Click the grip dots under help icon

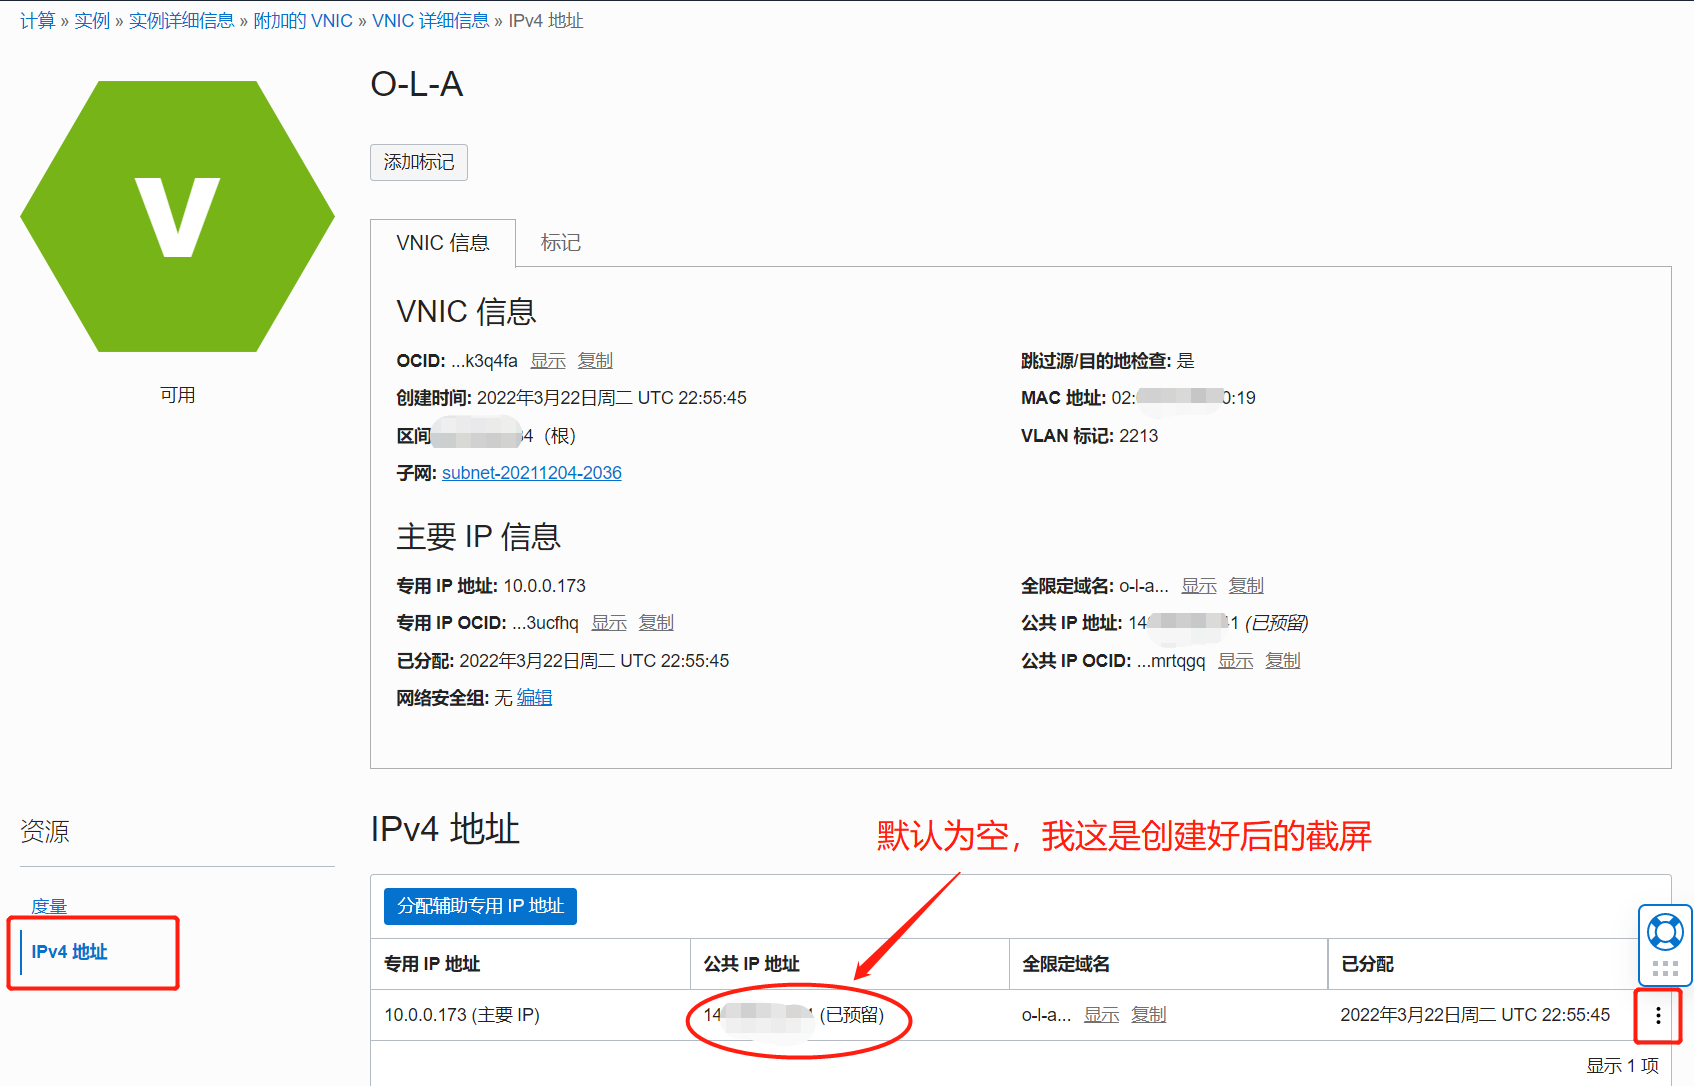(x=1665, y=968)
